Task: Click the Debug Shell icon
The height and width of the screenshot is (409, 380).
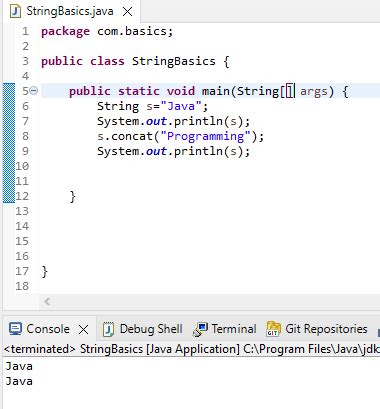Action: (x=108, y=329)
